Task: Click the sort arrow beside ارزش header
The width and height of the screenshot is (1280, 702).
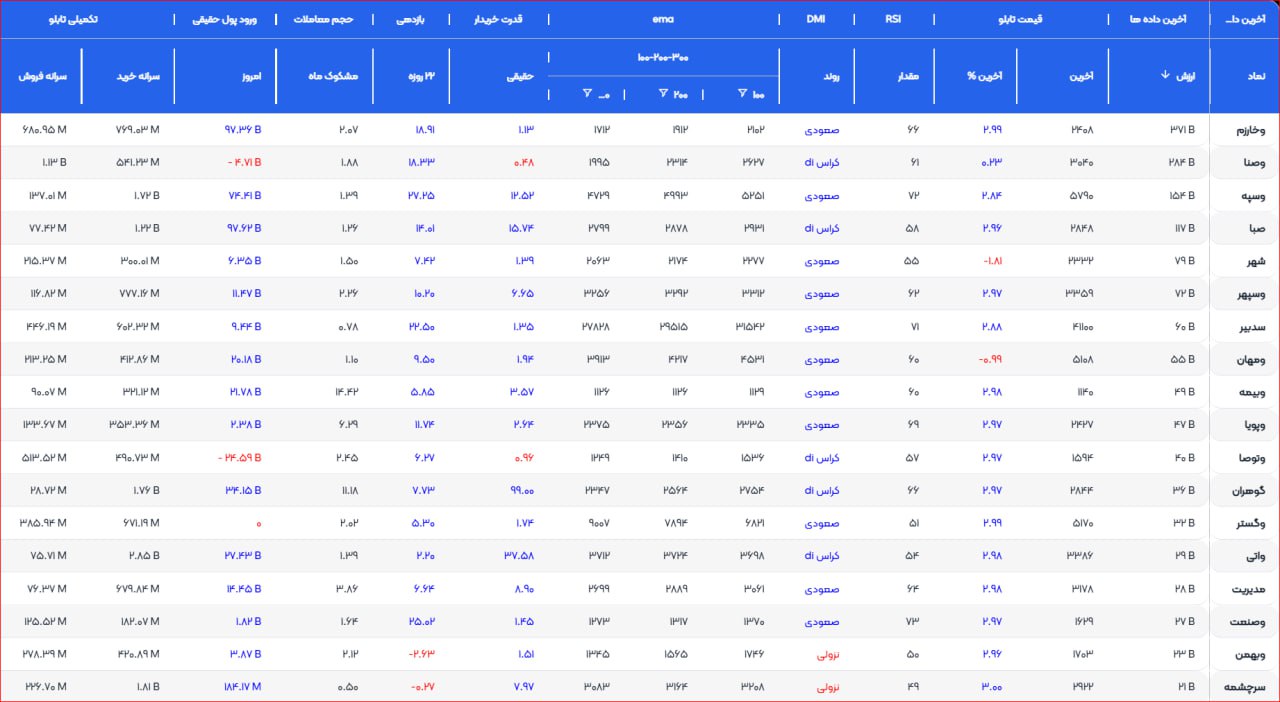Action: coord(1165,75)
